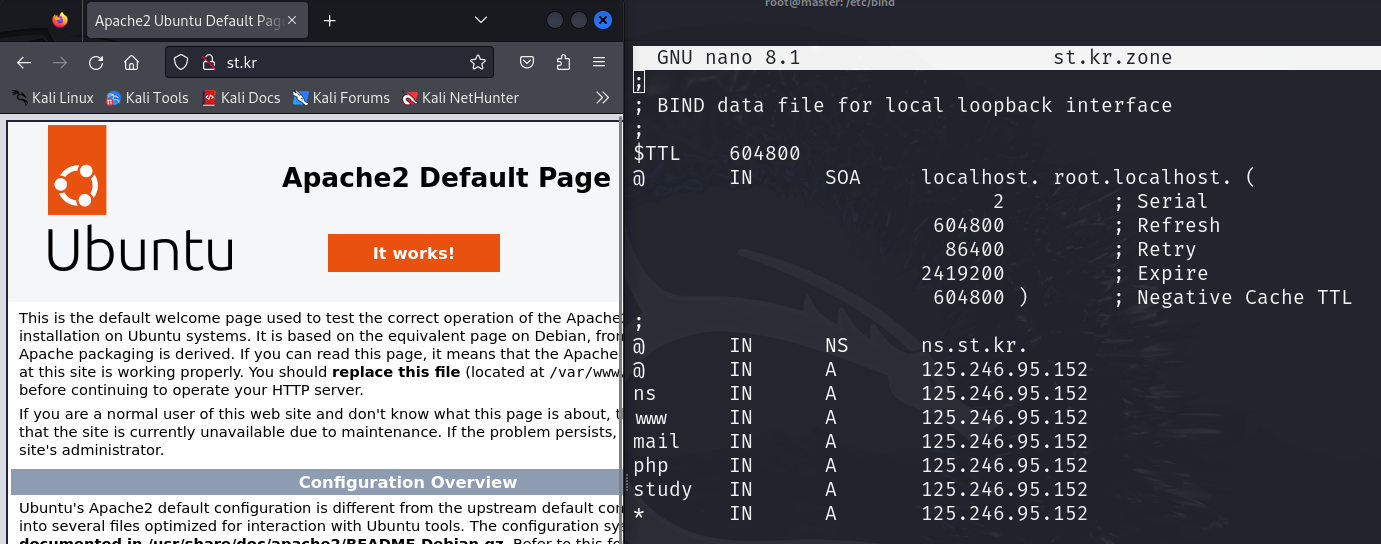Click the 'study' record name in nano
Image resolution: width=1381 pixels, height=544 pixels.
click(662, 490)
